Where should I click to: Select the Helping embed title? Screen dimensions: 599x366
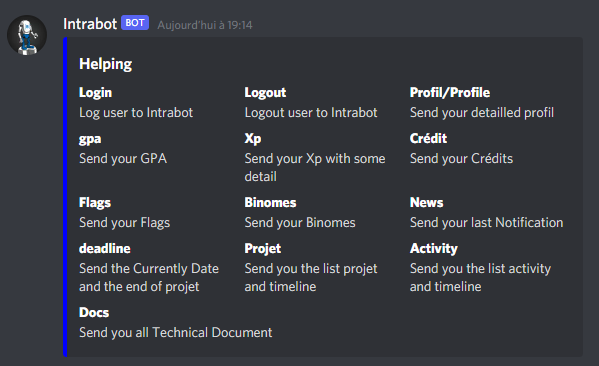point(105,64)
